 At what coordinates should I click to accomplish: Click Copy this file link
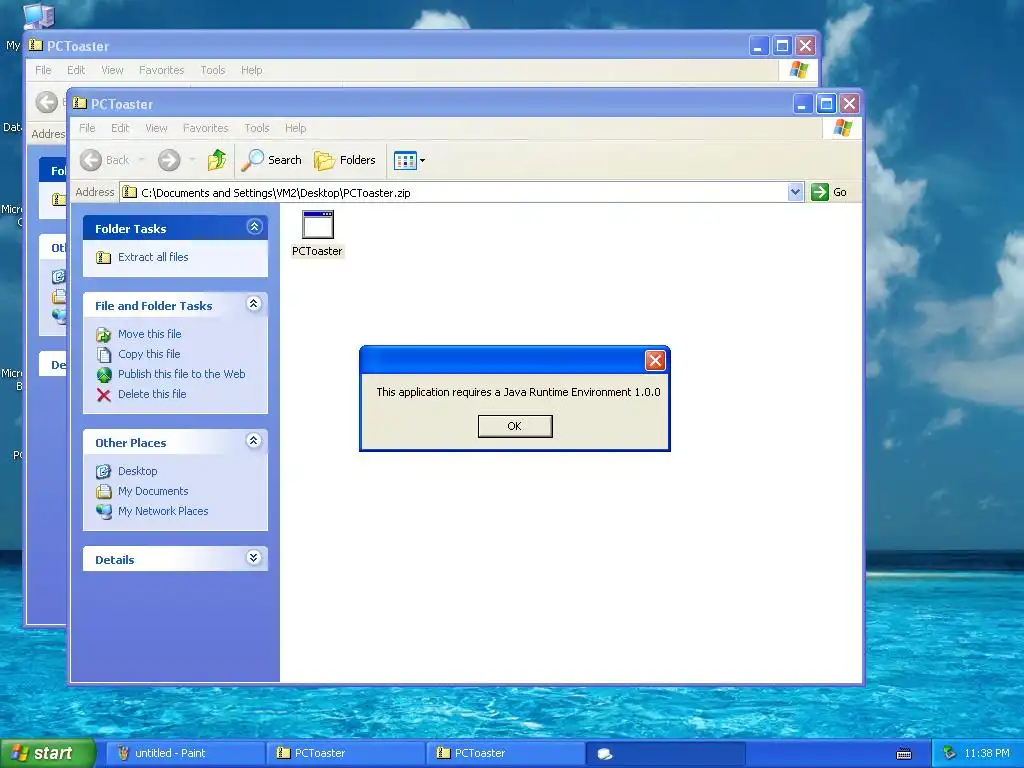point(149,354)
